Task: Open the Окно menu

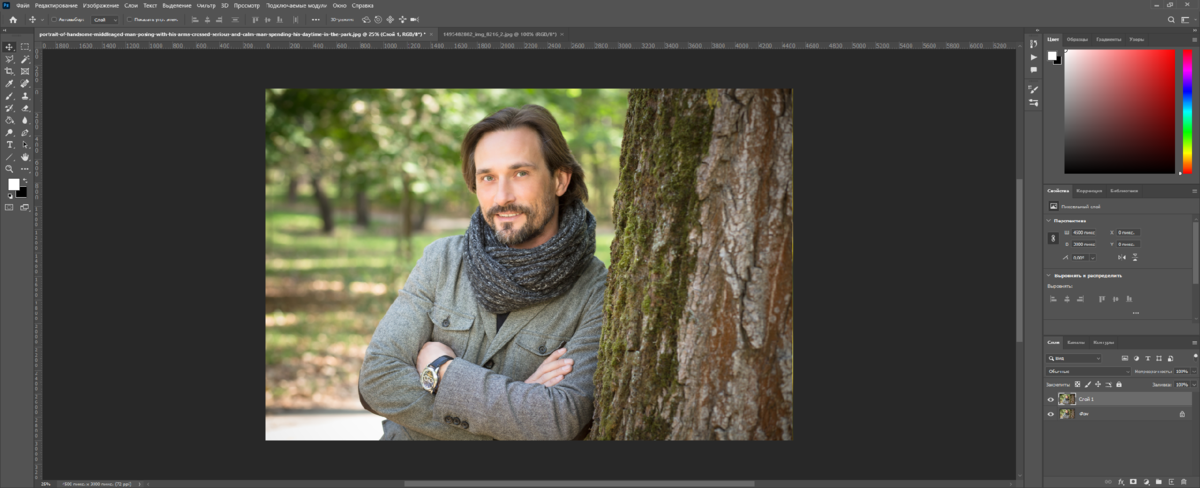Action: [x=340, y=5]
